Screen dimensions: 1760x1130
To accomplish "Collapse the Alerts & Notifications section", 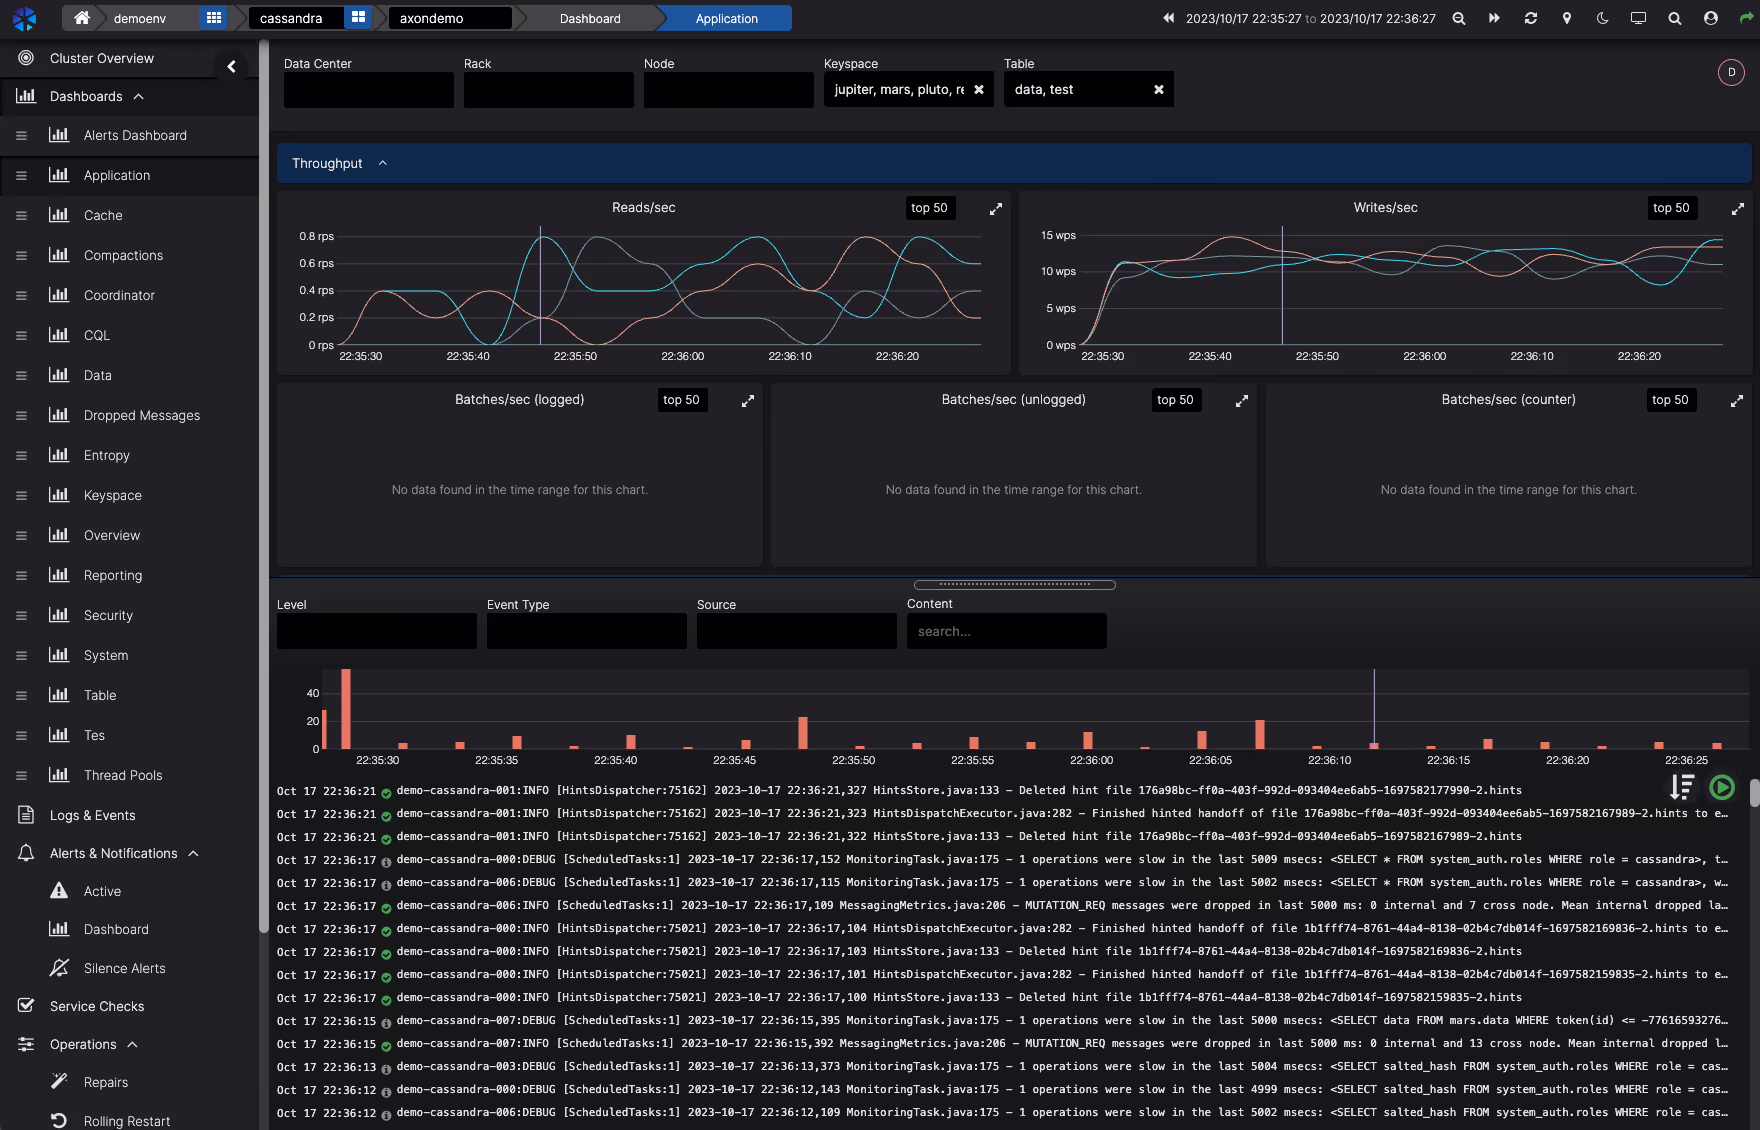I will pos(194,853).
